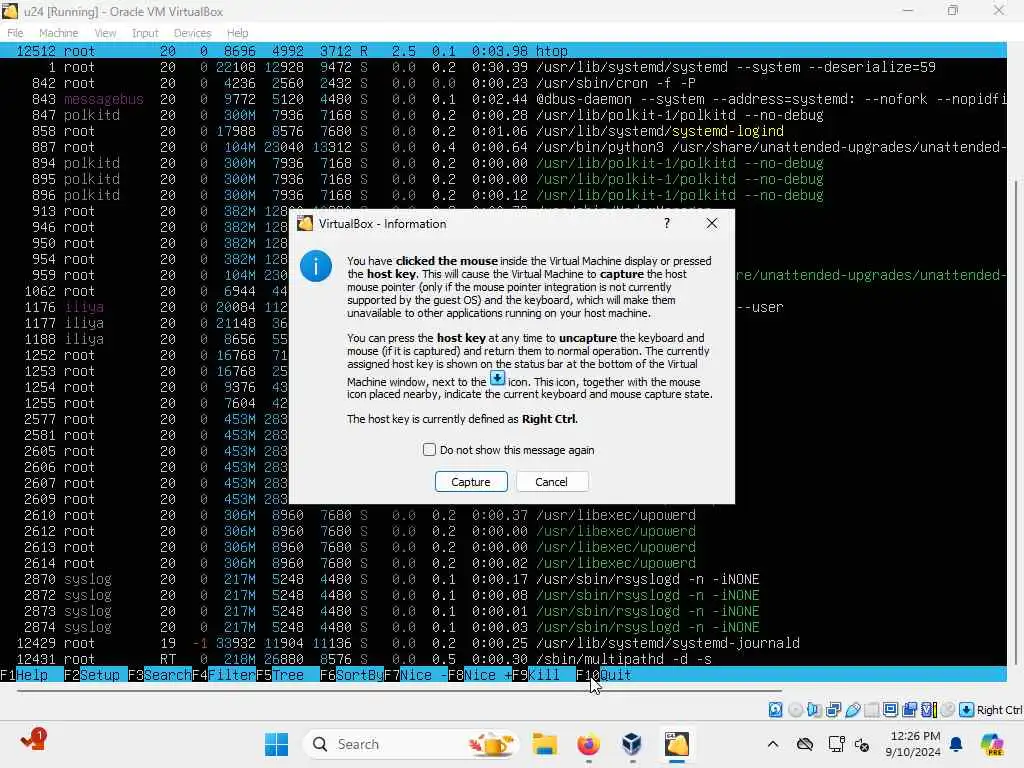Click F6 SortBy in htop bar
The width and height of the screenshot is (1024, 768).
[x=351, y=675]
